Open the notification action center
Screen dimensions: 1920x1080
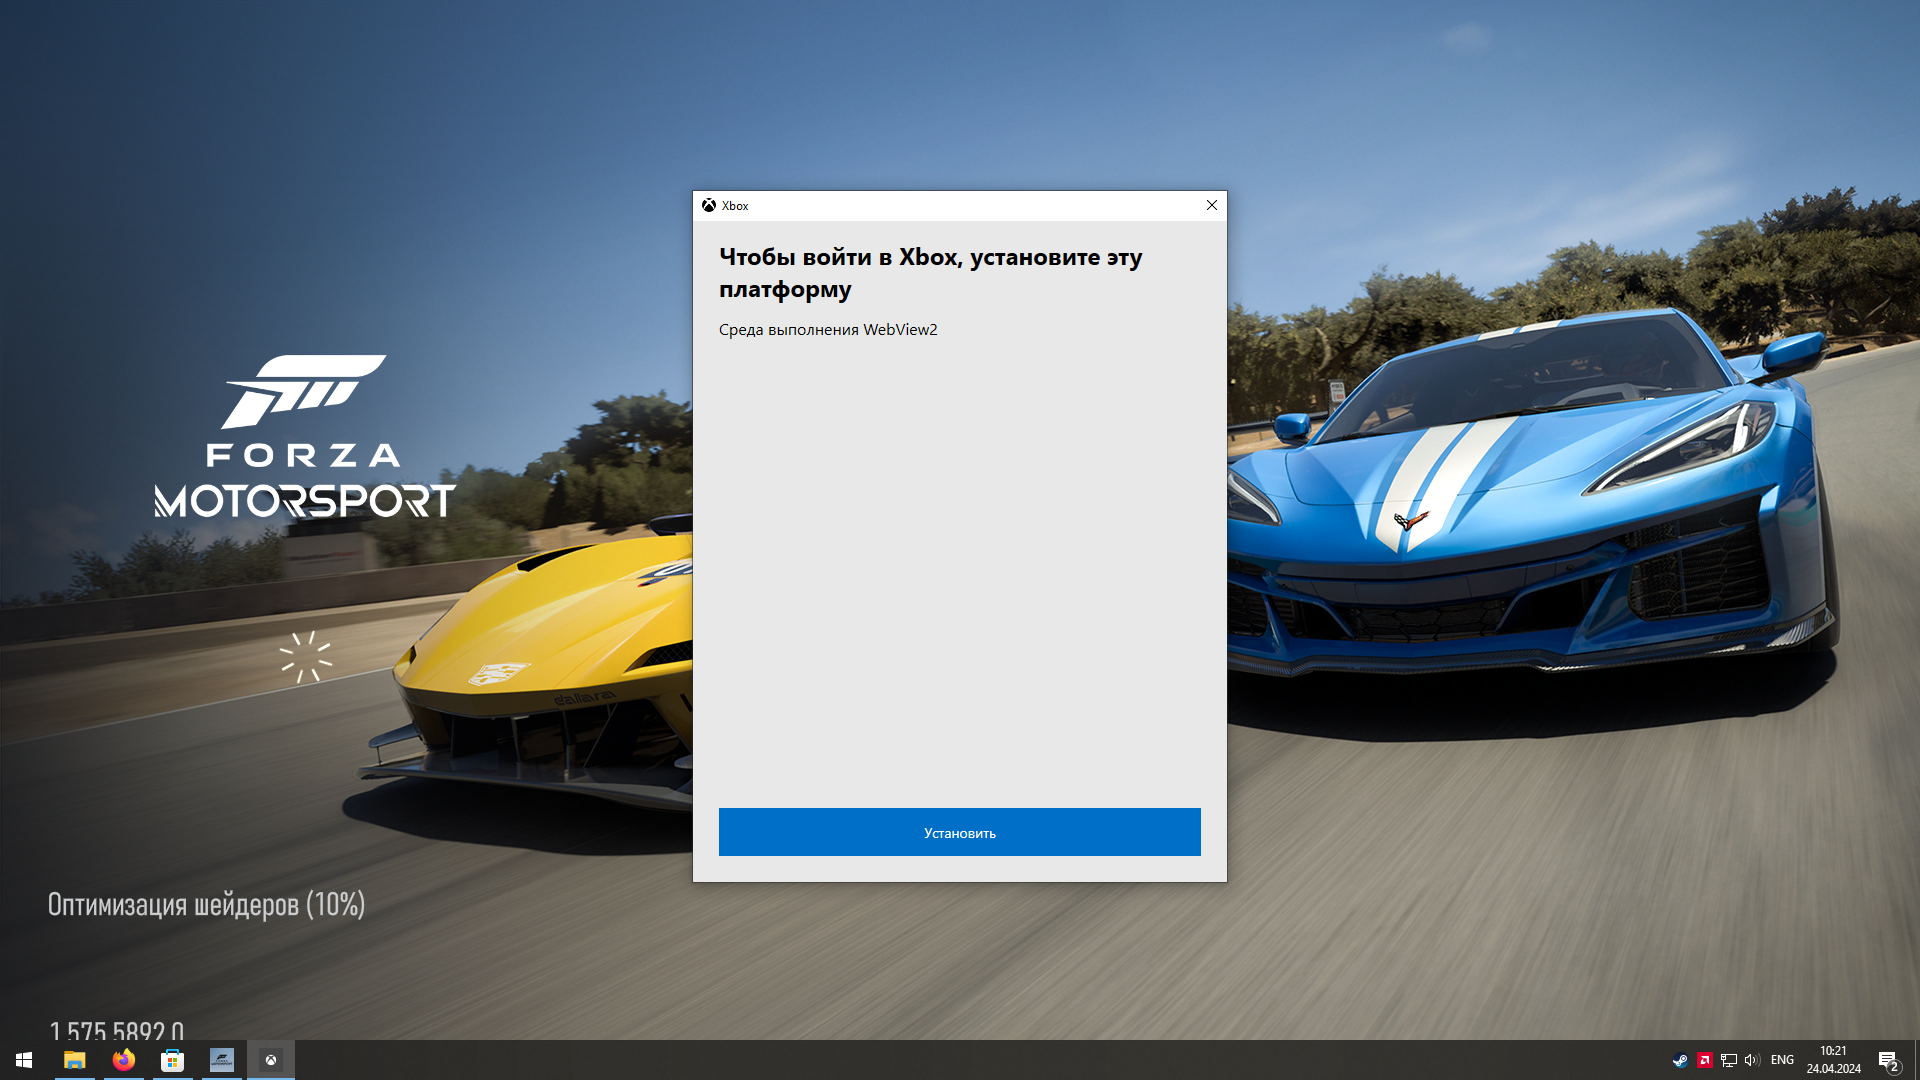point(1888,1060)
